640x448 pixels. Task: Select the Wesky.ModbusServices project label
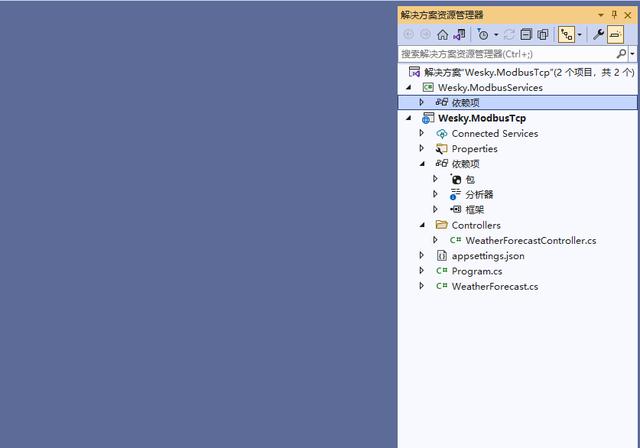(x=490, y=88)
